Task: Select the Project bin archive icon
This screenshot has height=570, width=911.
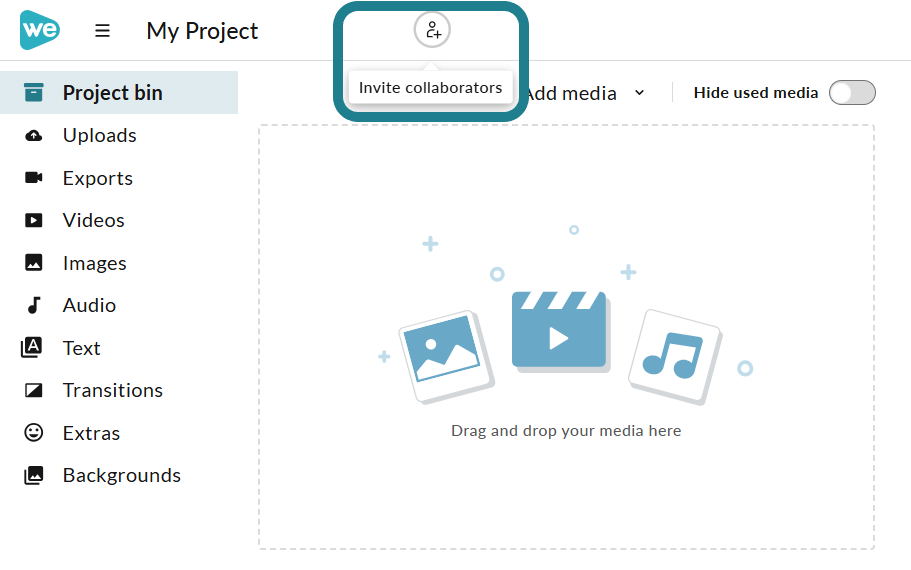Action: click(x=34, y=92)
